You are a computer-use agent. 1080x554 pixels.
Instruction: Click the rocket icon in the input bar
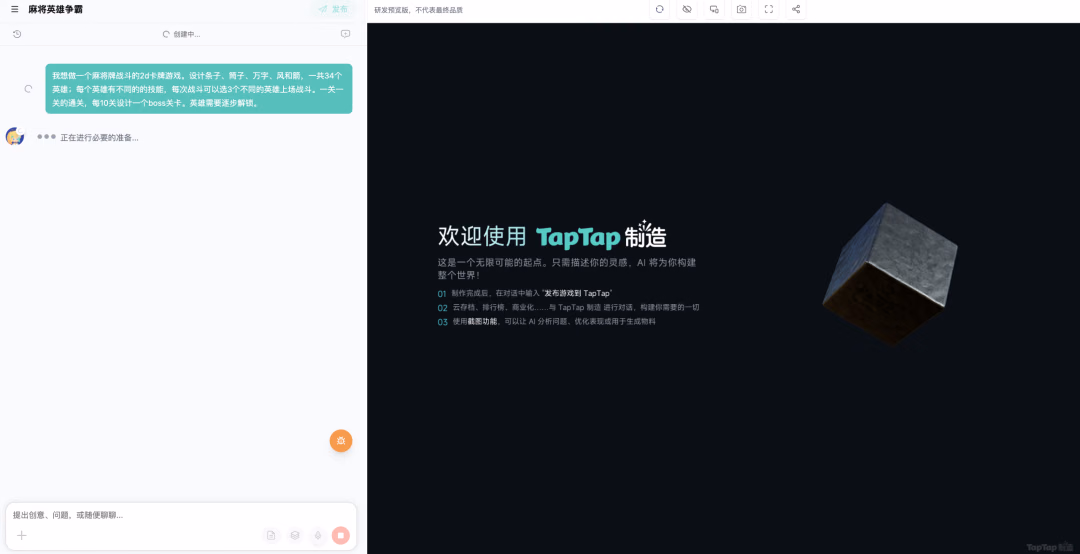coord(318,535)
